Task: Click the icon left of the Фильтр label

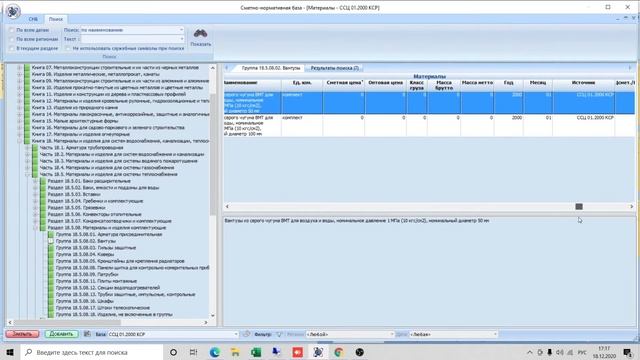Action: coord(246,334)
